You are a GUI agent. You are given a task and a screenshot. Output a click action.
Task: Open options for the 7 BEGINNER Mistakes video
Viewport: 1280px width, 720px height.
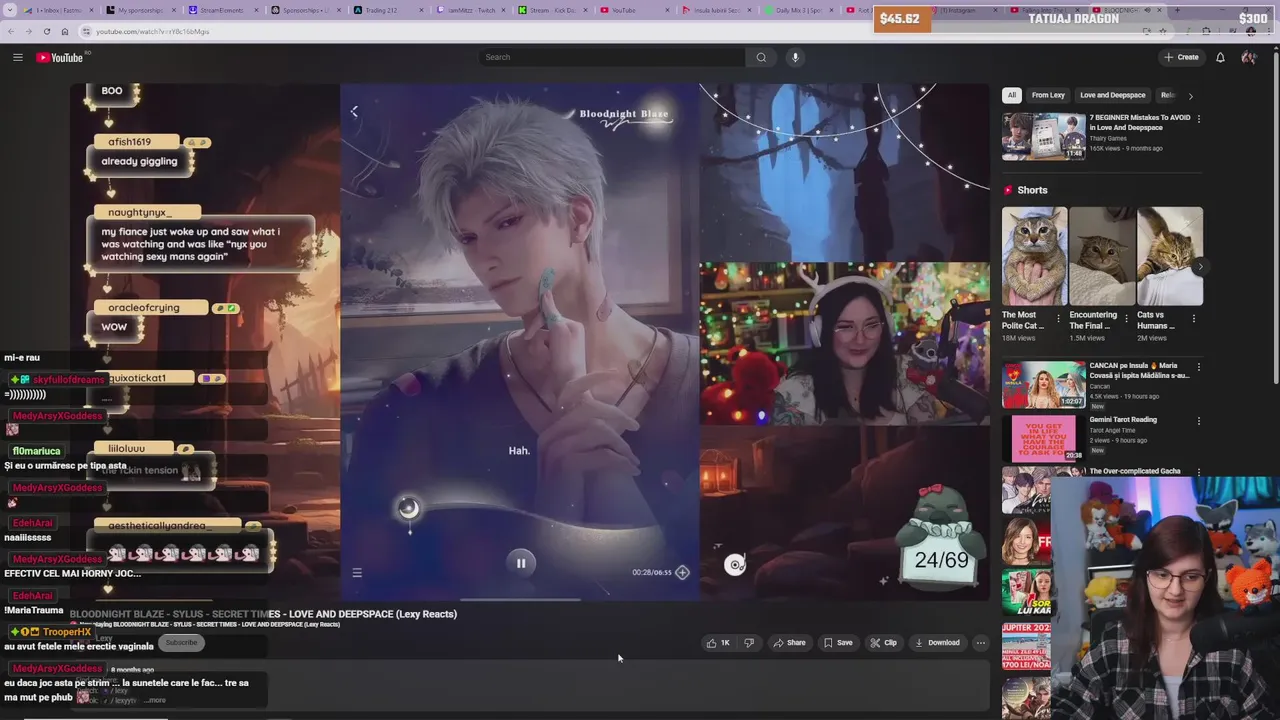(1198, 118)
